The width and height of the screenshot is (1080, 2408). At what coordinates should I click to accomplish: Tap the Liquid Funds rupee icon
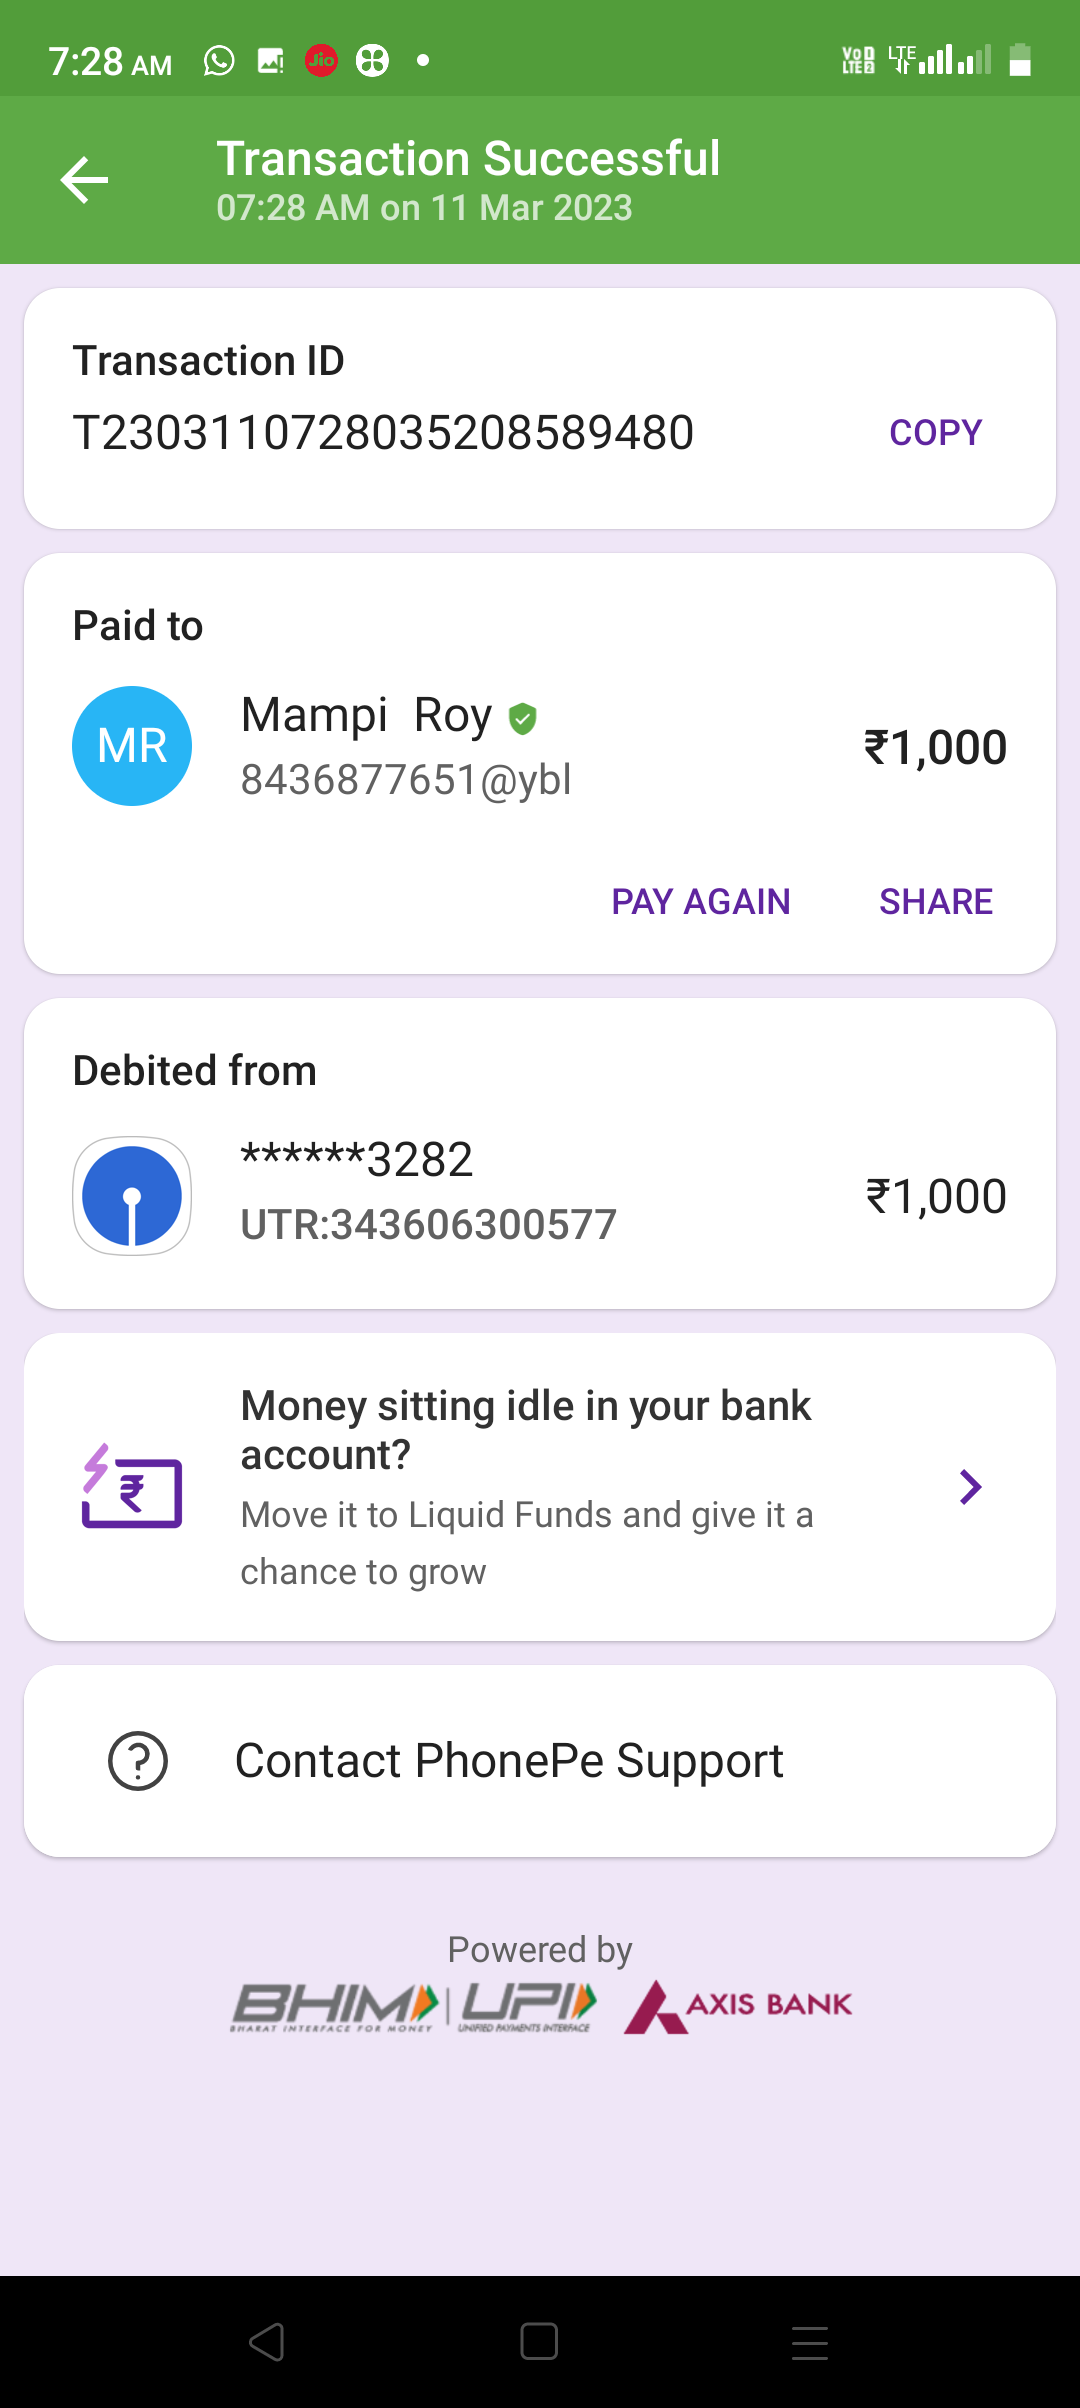point(132,1487)
